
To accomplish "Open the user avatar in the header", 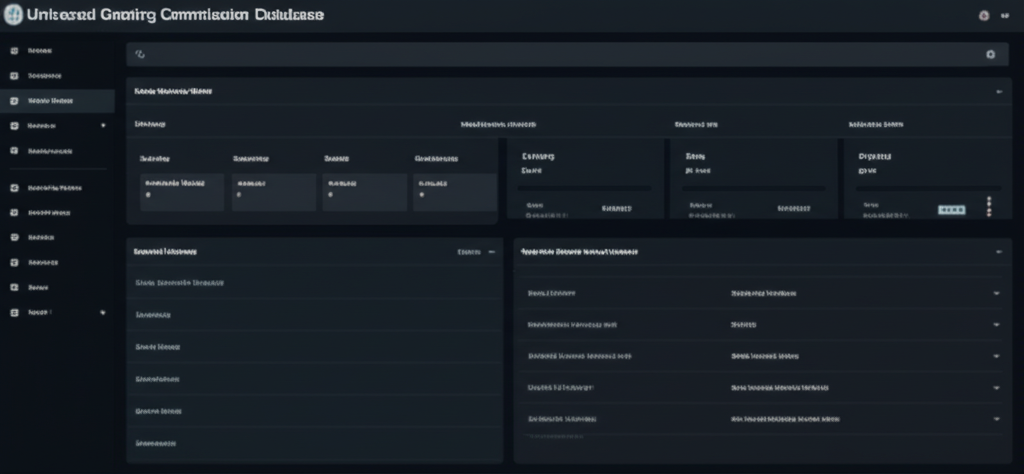I will [x=984, y=16].
